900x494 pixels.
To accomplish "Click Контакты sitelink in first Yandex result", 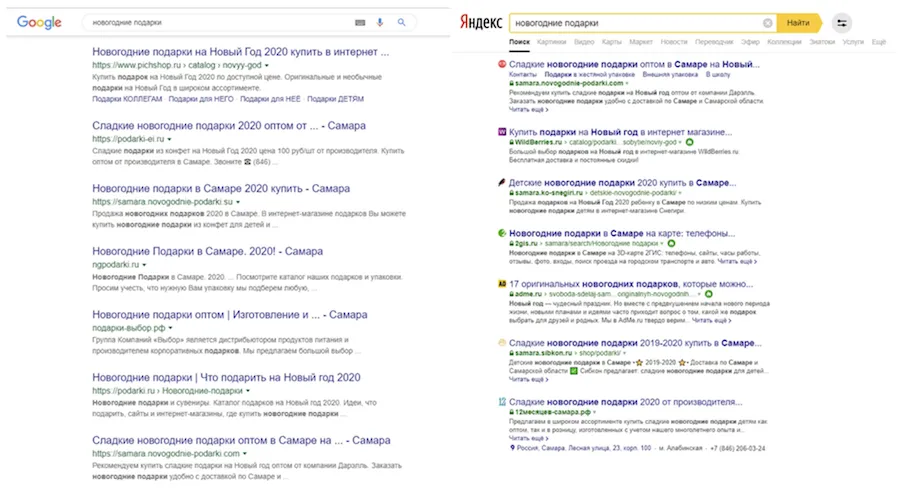I will tap(523, 74).
